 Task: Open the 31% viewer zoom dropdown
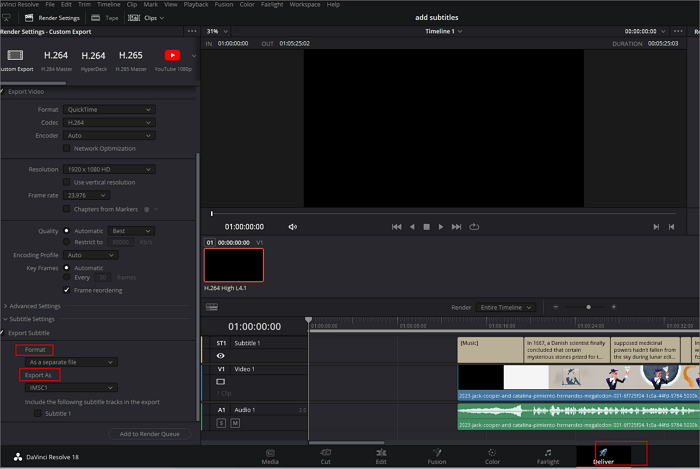pos(217,31)
